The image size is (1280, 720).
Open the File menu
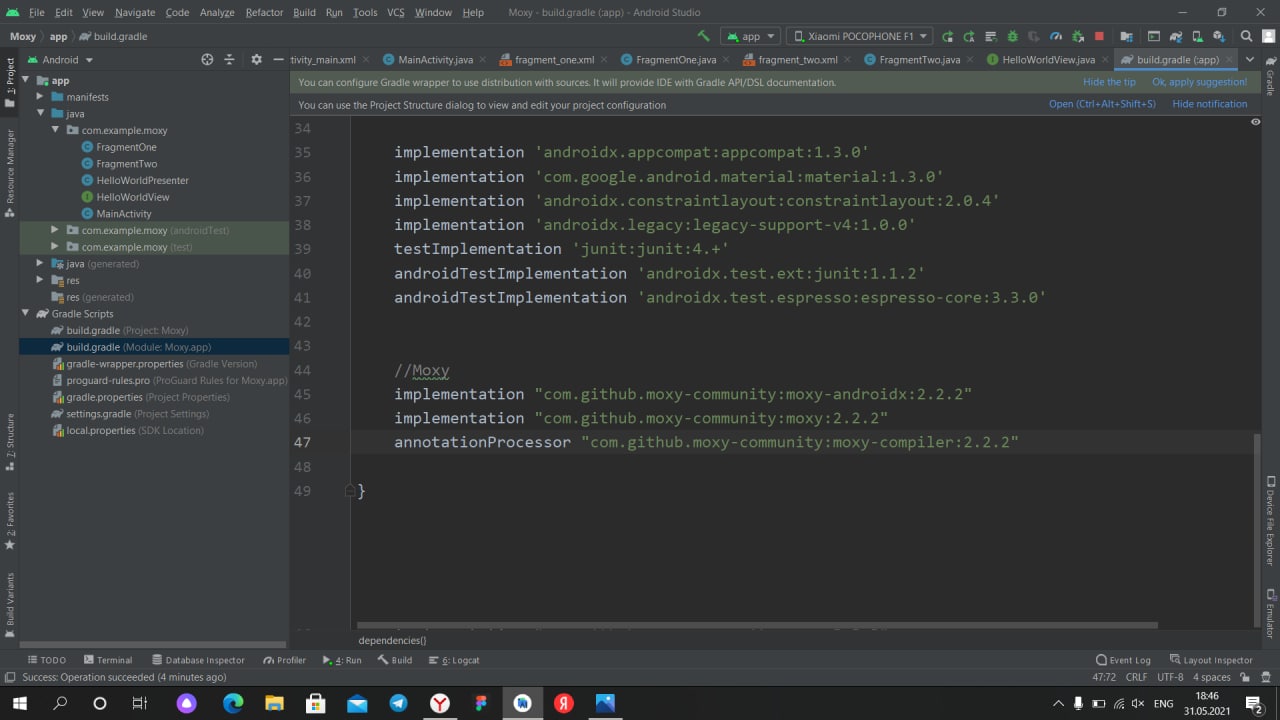(37, 12)
